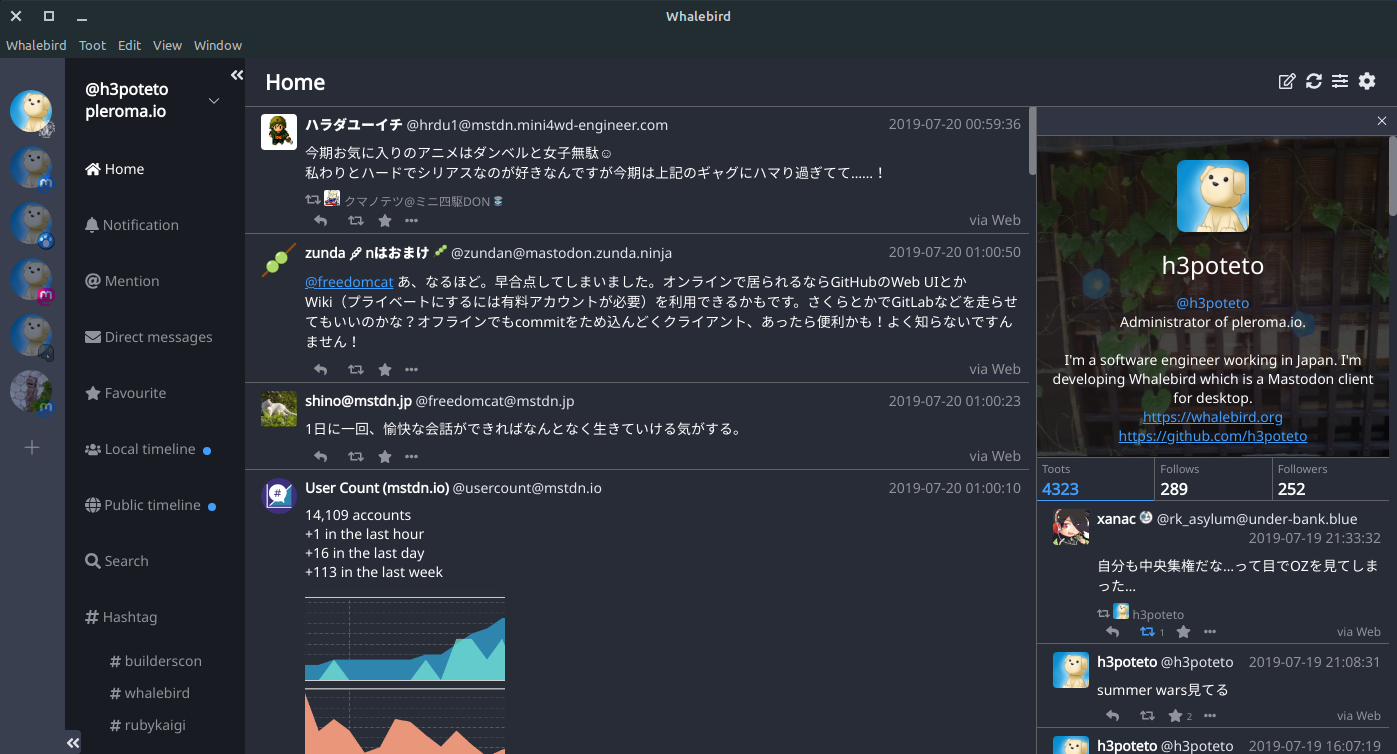The image size is (1397, 754).
Task: Open more options on 'summer wars見てる' toot
Action: coord(1210,716)
